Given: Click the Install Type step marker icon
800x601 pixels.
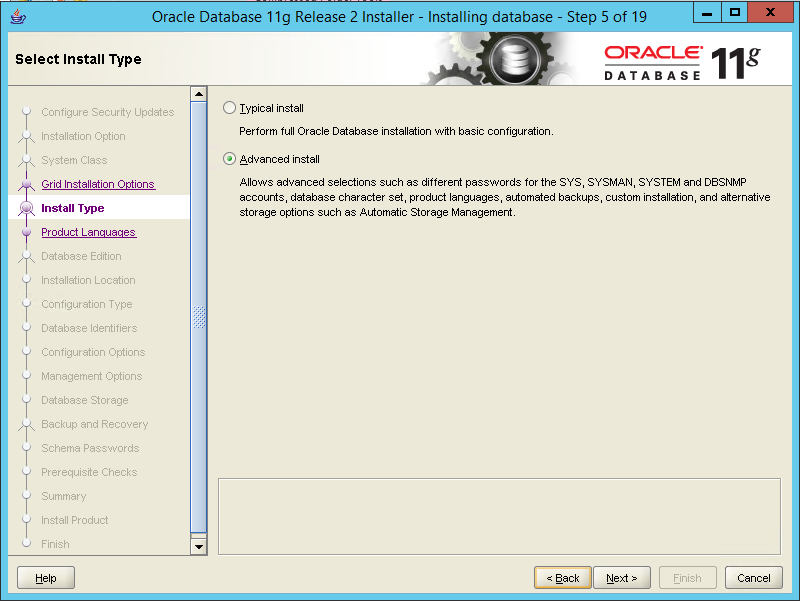Looking at the screenshot, I should click(x=26, y=208).
